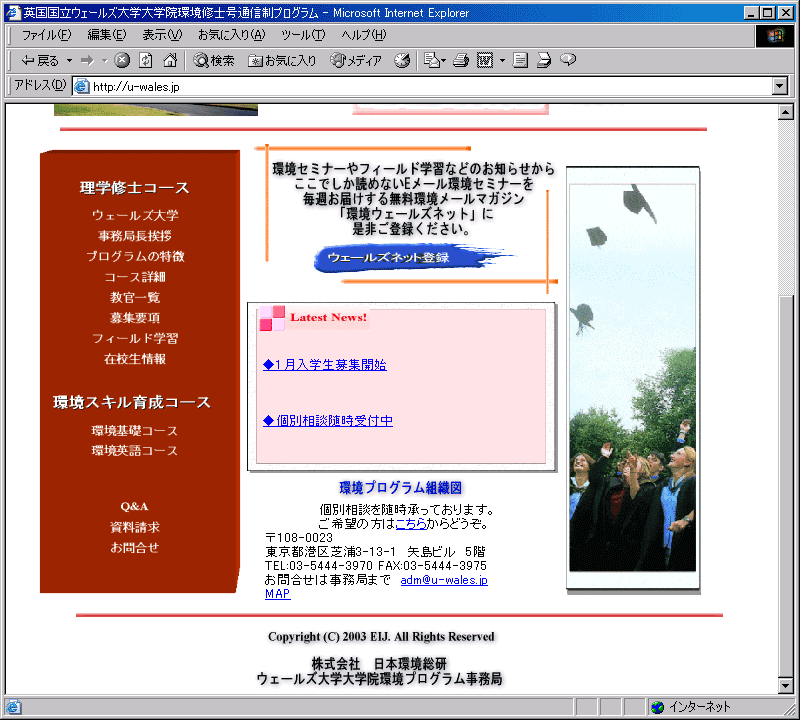Open the 環境プログラム組織図 link
Image resolution: width=800 pixels, height=720 pixels.
pos(401,488)
